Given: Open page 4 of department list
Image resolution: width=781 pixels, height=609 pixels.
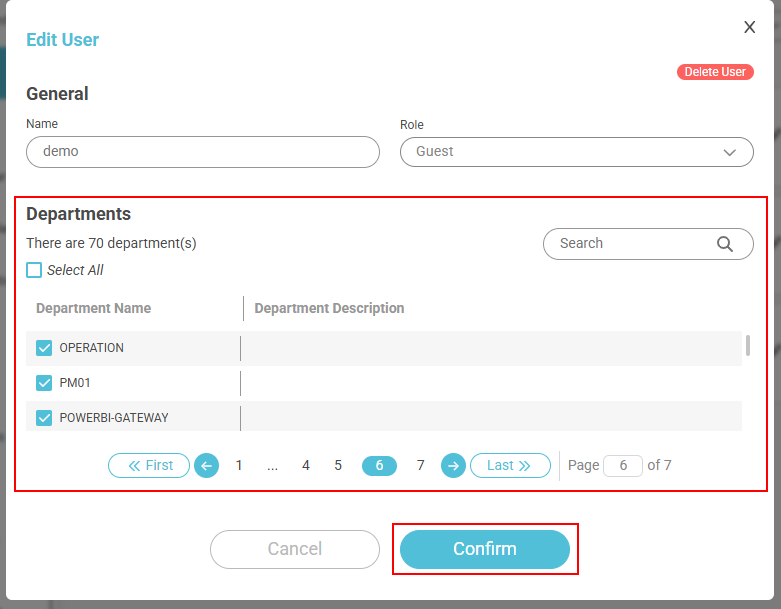Looking at the screenshot, I should point(306,466).
